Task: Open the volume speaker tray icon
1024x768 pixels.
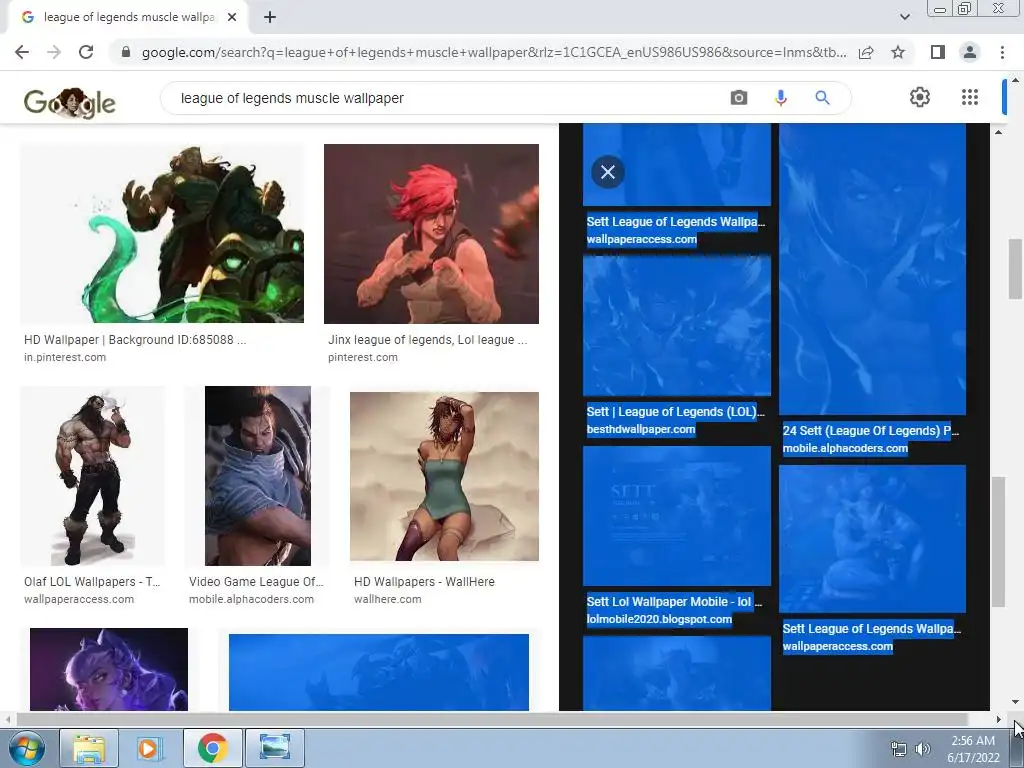Action: tap(923, 749)
